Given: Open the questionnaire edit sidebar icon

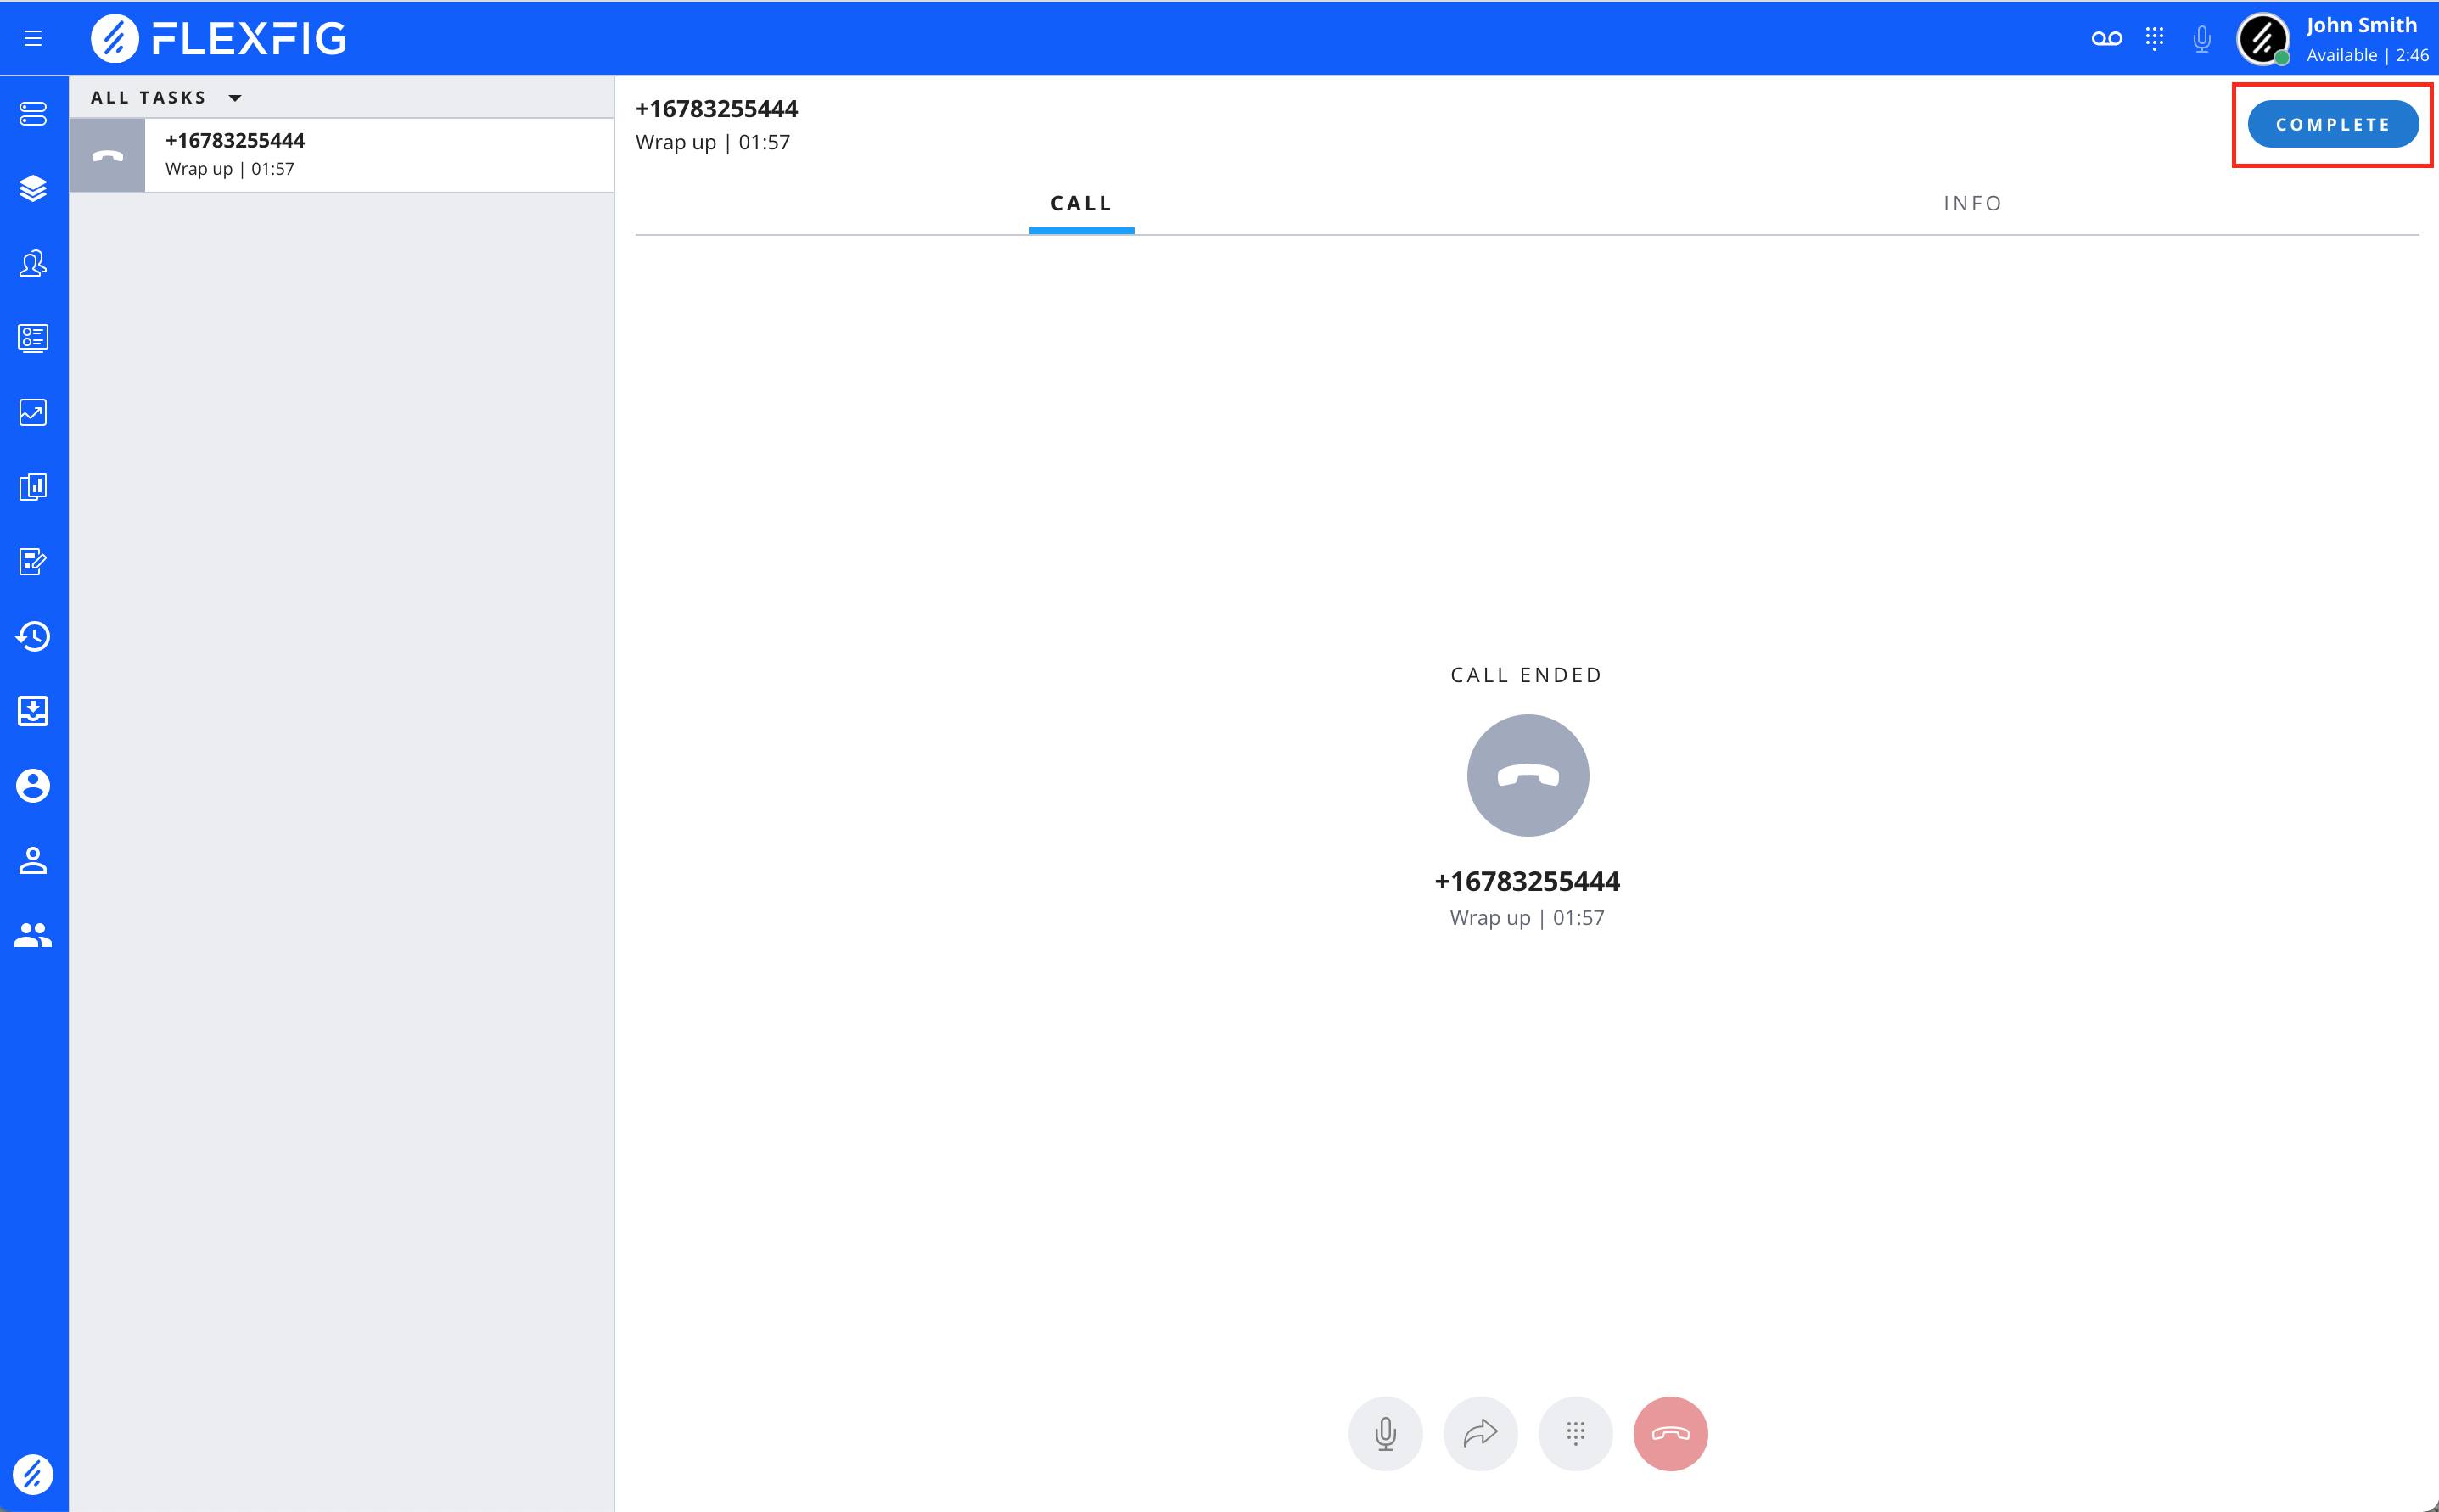Looking at the screenshot, I should (x=33, y=562).
